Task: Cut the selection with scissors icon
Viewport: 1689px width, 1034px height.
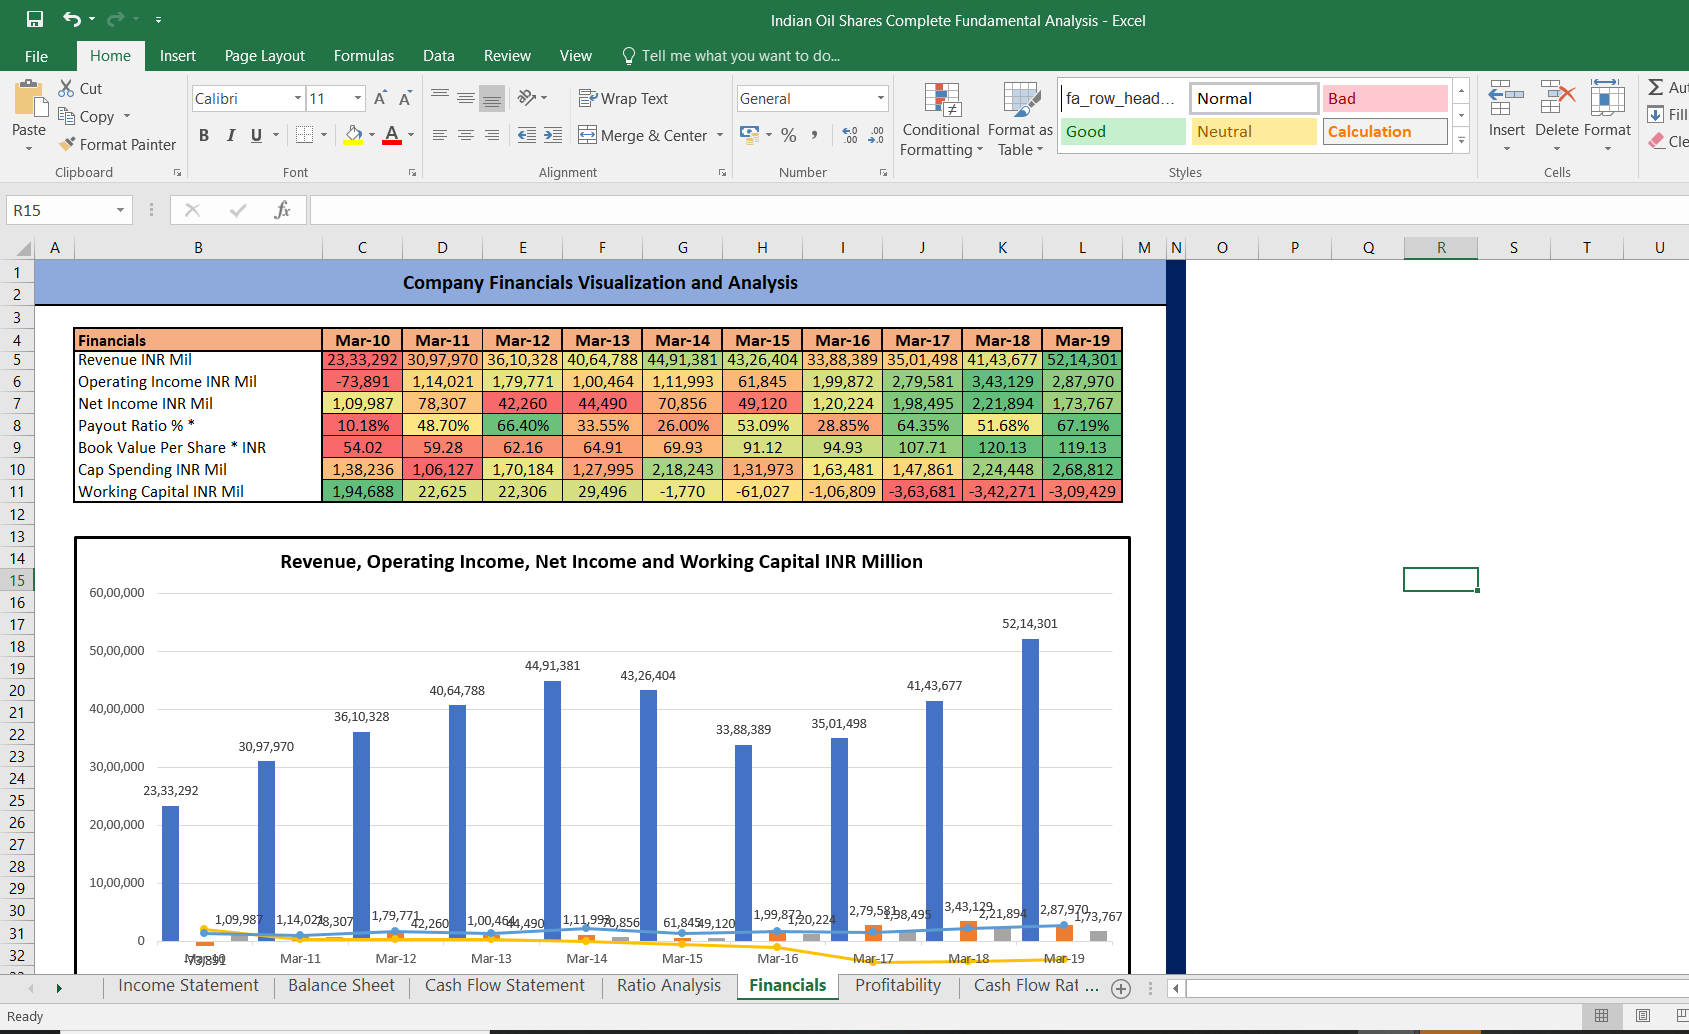Action: pyautogui.click(x=67, y=88)
